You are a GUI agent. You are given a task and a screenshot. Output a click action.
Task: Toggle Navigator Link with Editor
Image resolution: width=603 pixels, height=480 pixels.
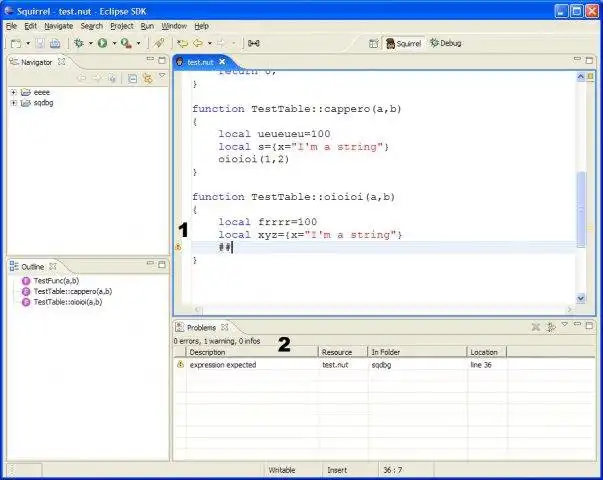[x=148, y=78]
